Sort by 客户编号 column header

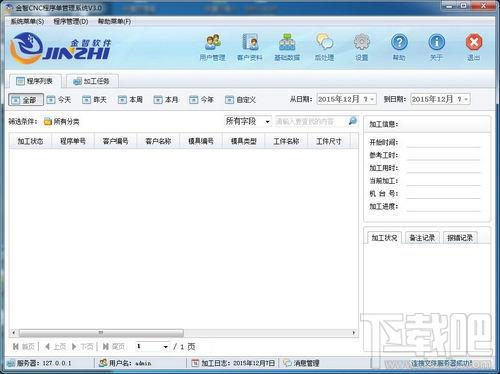tap(116, 141)
